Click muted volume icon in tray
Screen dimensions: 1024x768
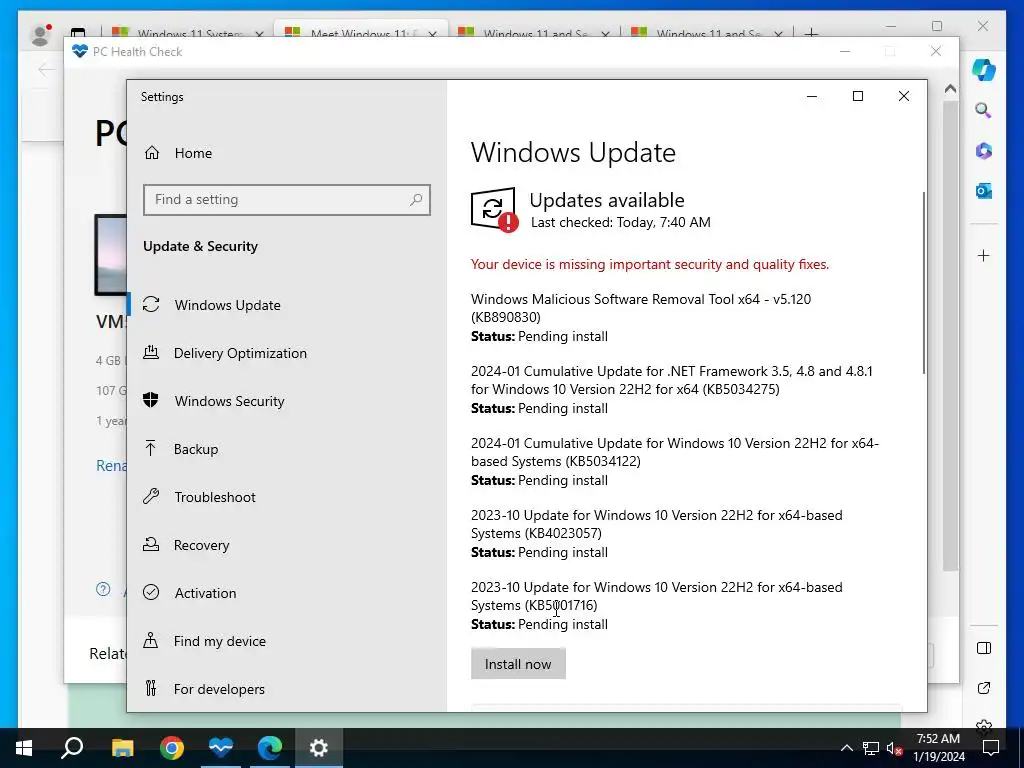pyautogui.click(x=894, y=748)
